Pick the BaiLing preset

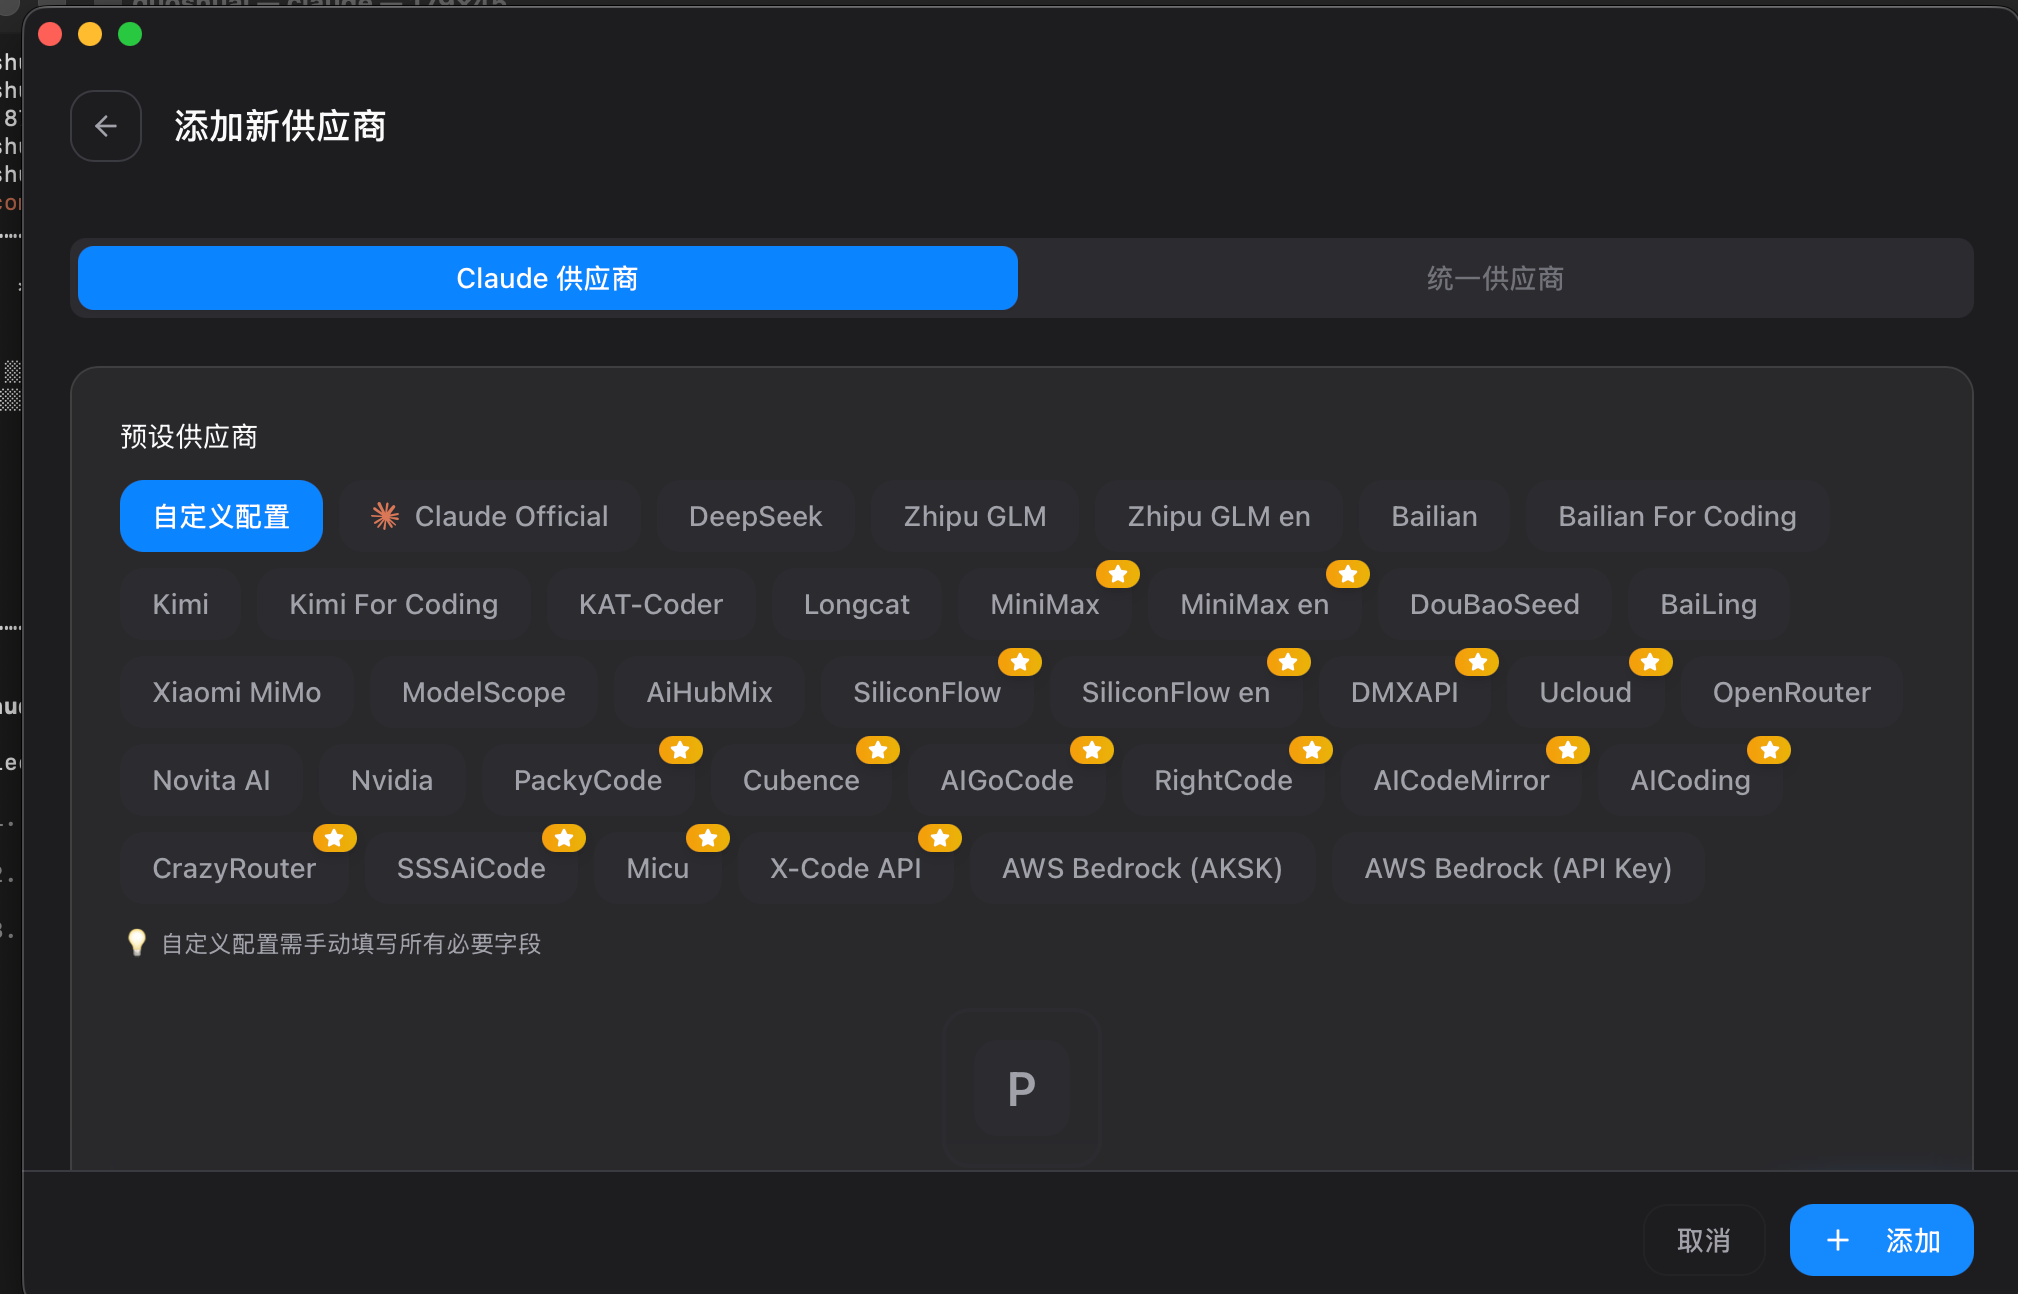(1708, 604)
